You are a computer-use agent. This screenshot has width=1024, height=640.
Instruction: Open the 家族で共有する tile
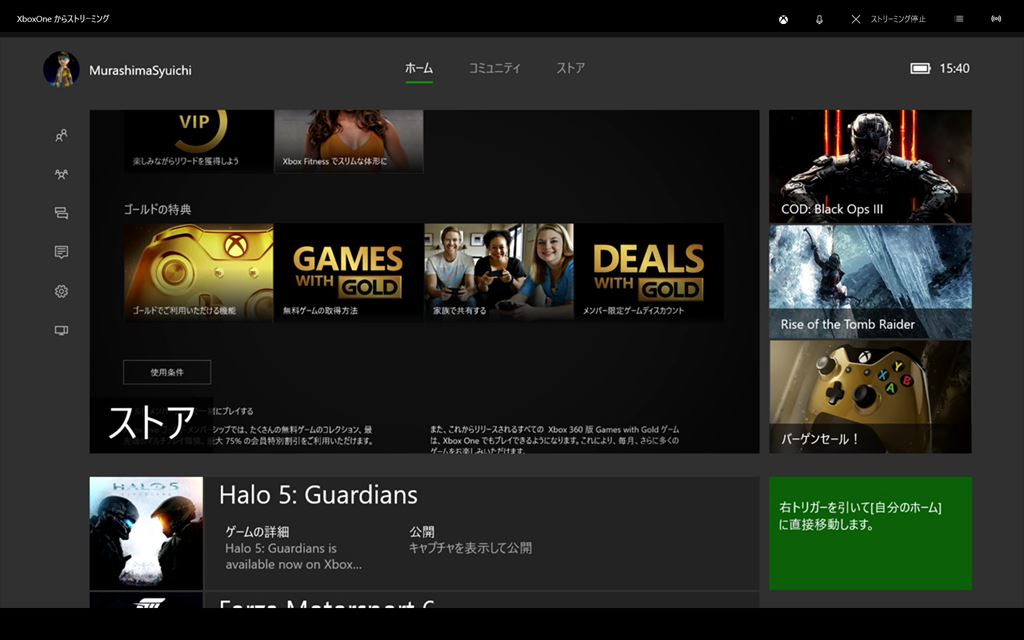point(499,272)
